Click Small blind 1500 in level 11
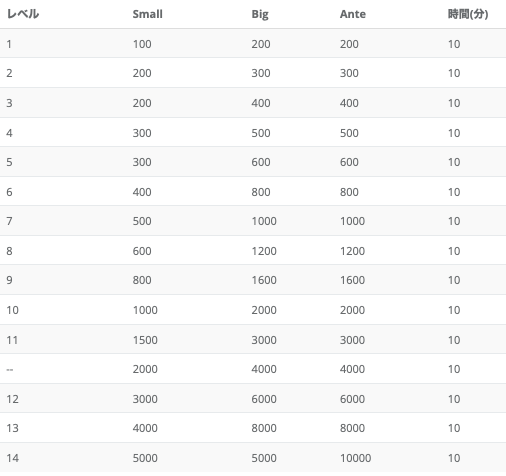The width and height of the screenshot is (506, 476). [145, 340]
